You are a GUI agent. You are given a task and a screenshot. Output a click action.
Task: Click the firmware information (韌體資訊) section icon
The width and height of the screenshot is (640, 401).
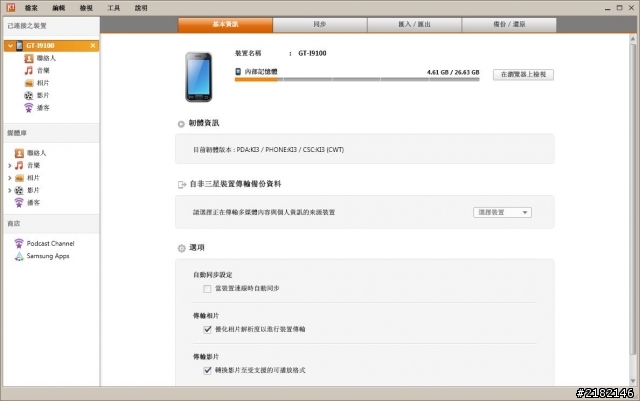coord(181,124)
